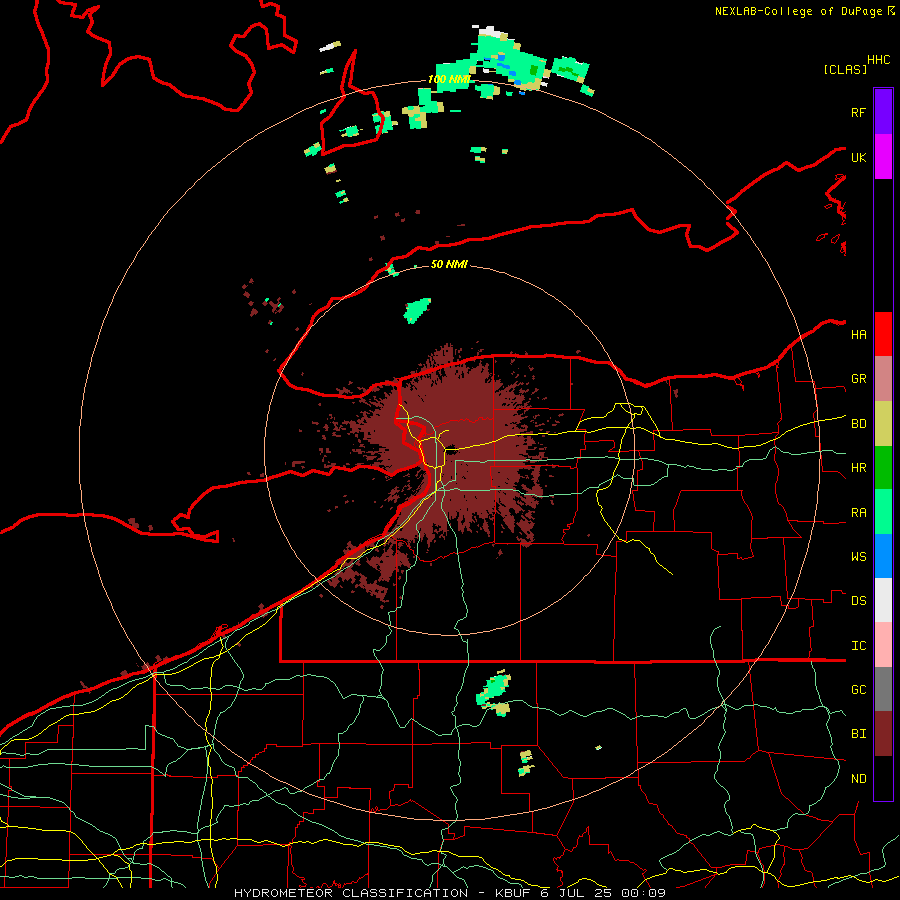Click the KBUF radar site identifier
Image resolution: width=900 pixels, height=900 pixels.
(x=514, y=893)
